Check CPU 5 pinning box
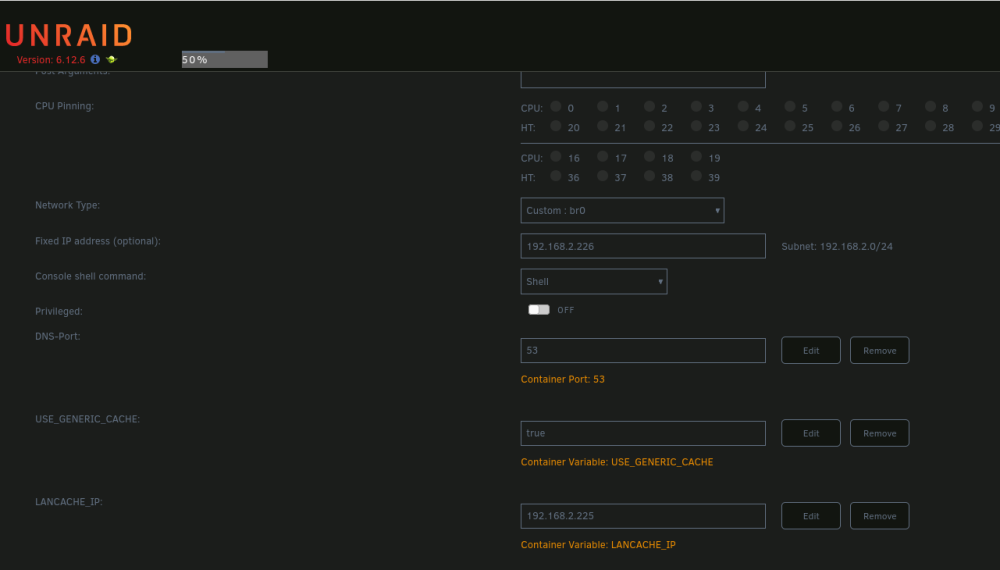The height and width of the screenshot is (570, 1000). pyautogui.click(x=790, y=106)
